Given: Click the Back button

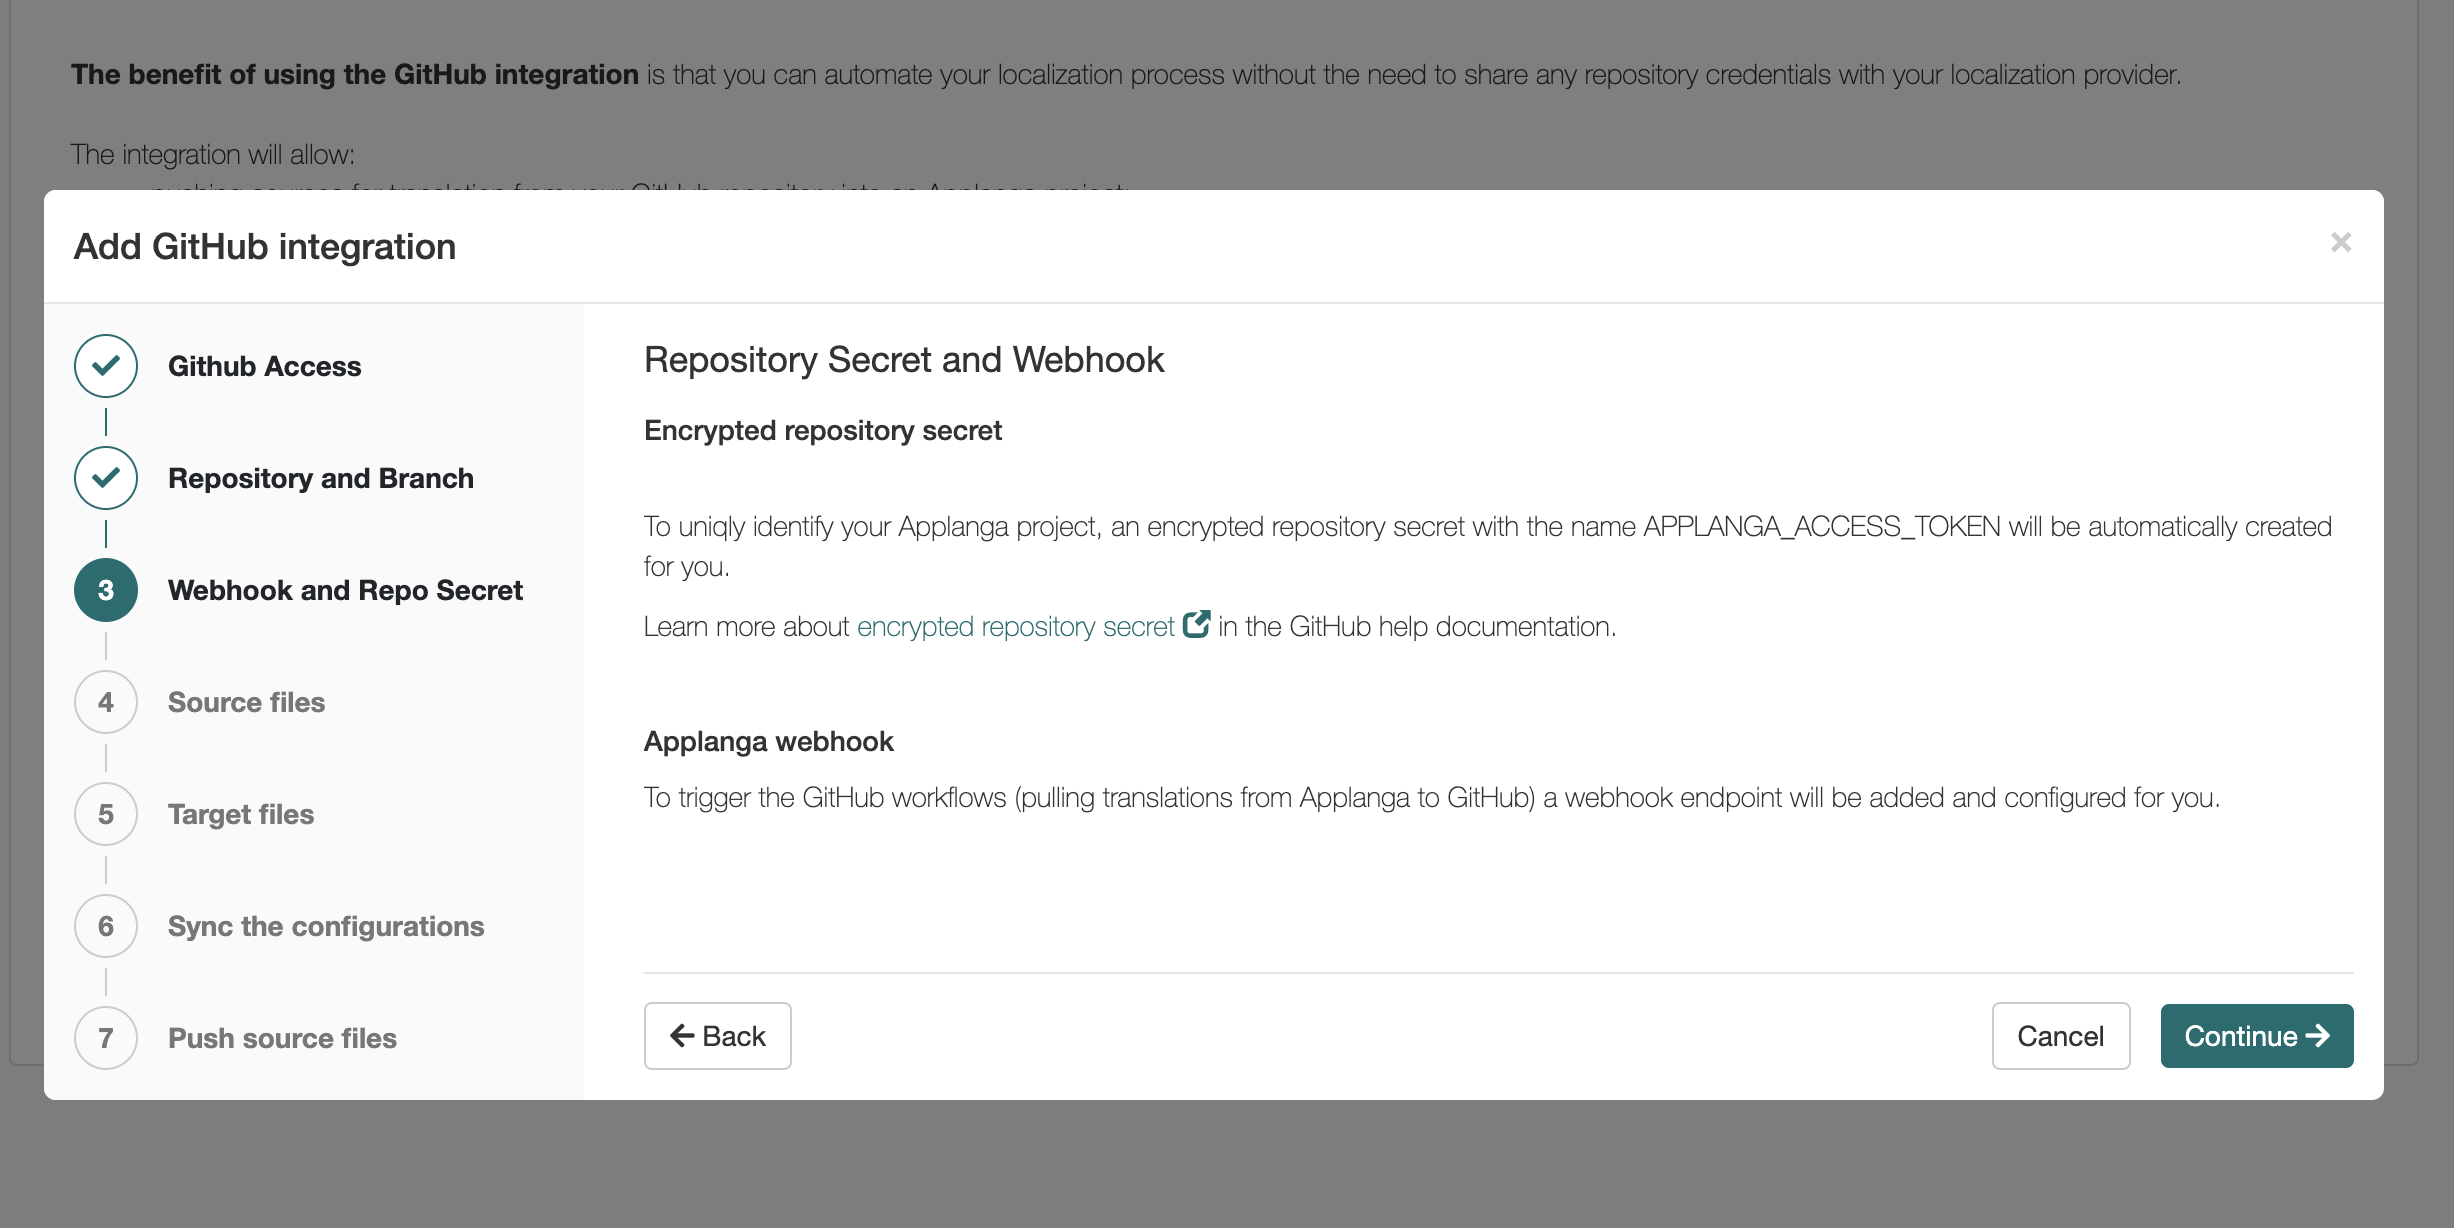Looking at the screenshot, I should point(718,1036).
